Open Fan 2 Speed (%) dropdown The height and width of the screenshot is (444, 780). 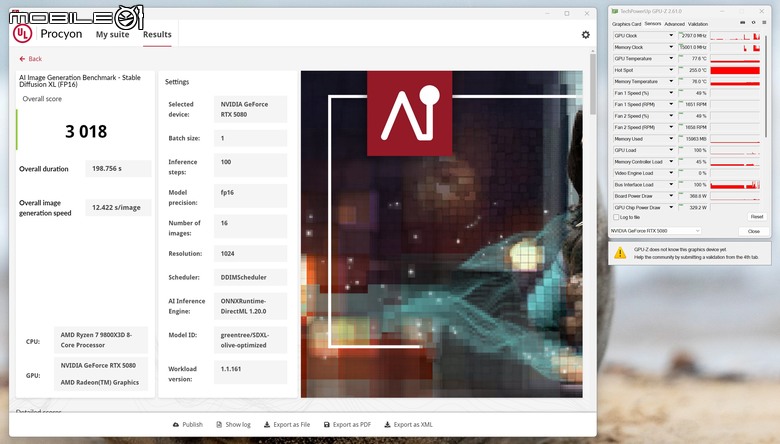point(671,116)
